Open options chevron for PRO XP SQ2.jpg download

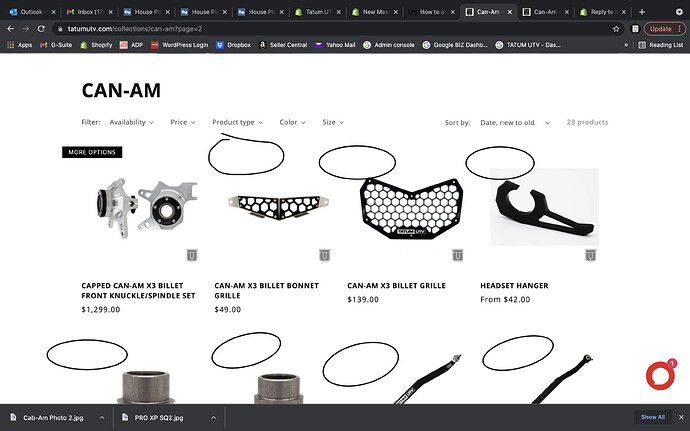[213, 417]
